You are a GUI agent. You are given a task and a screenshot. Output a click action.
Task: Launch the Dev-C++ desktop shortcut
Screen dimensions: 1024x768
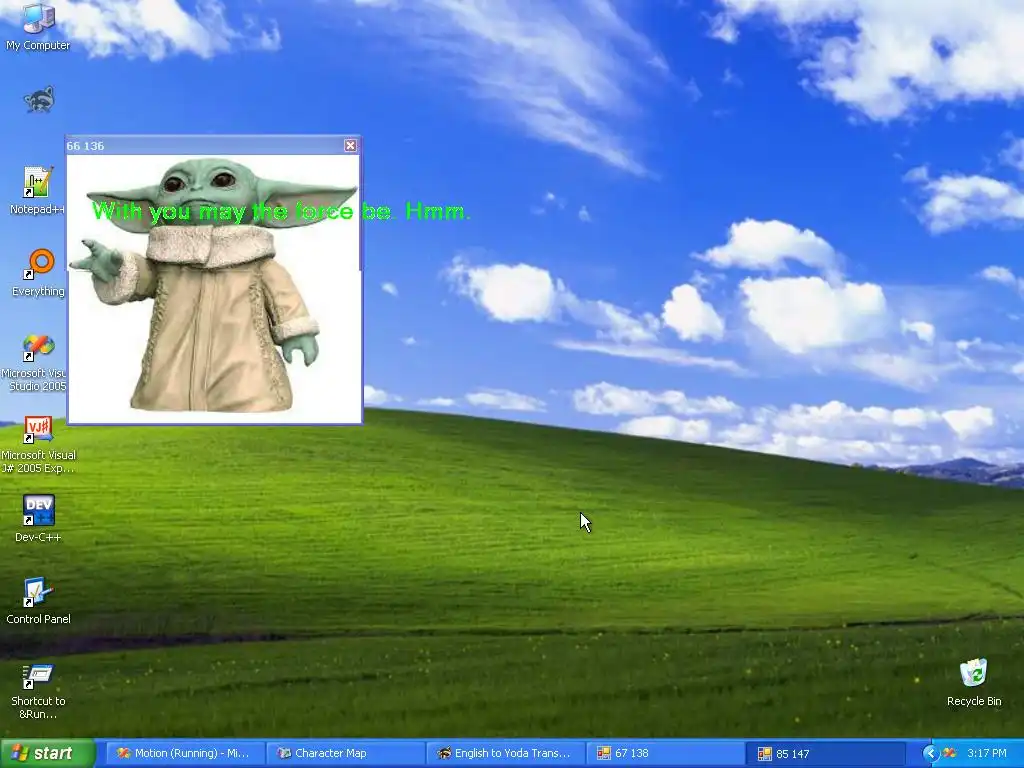click(x=38, y=519)
